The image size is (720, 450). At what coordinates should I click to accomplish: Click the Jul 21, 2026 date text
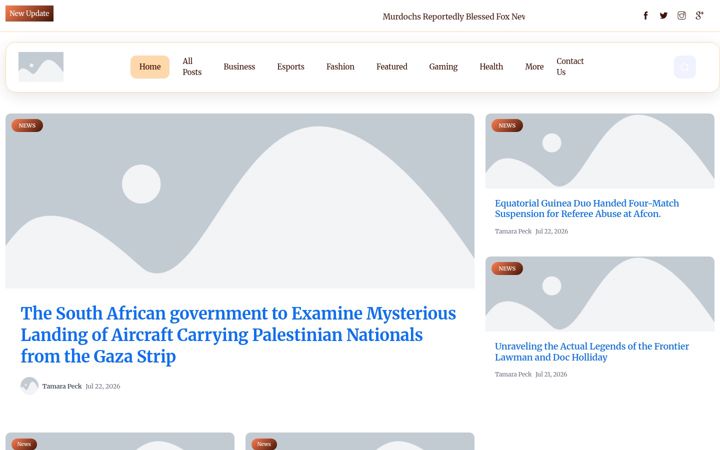(551, 374)
